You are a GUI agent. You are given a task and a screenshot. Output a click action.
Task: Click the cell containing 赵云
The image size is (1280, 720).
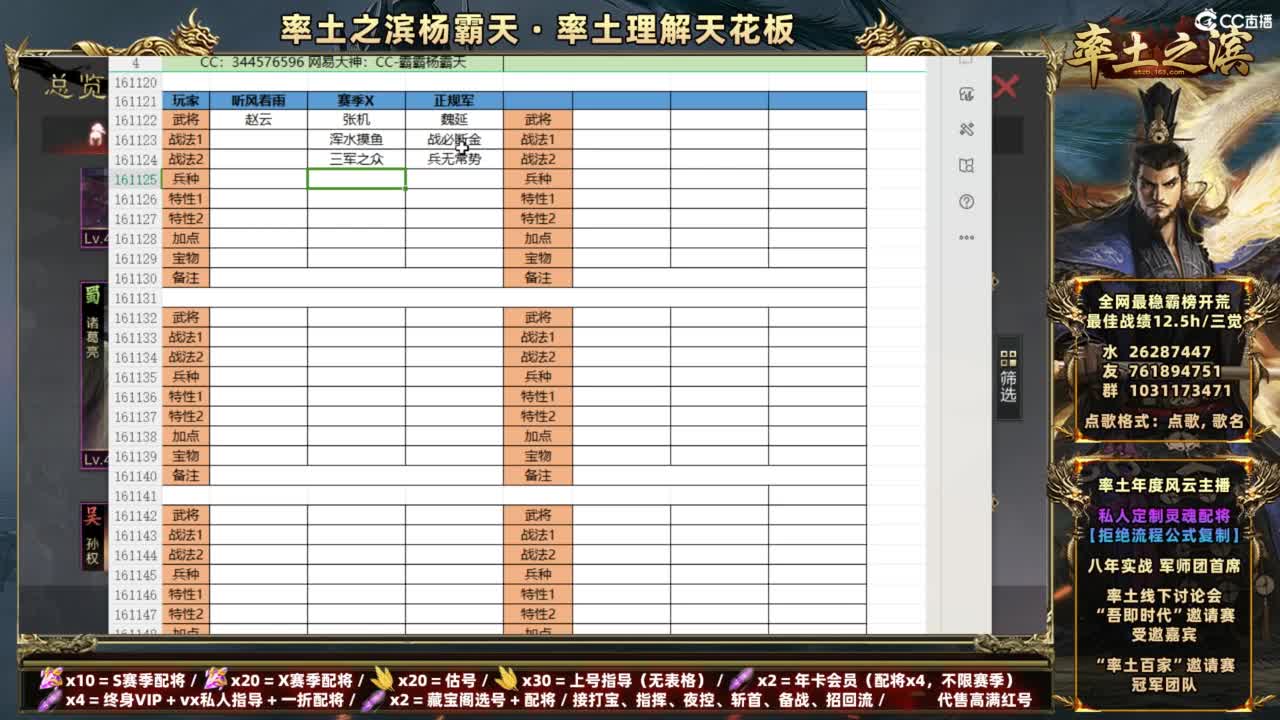[258, 119]
